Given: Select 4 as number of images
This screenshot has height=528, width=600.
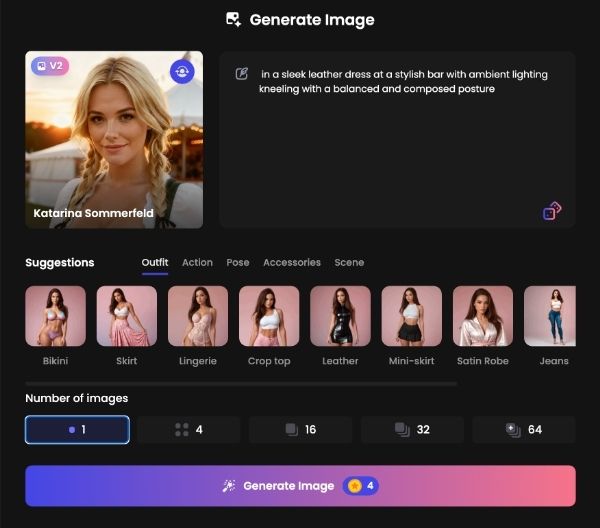Looking at the screenshot, I should 189,430.
